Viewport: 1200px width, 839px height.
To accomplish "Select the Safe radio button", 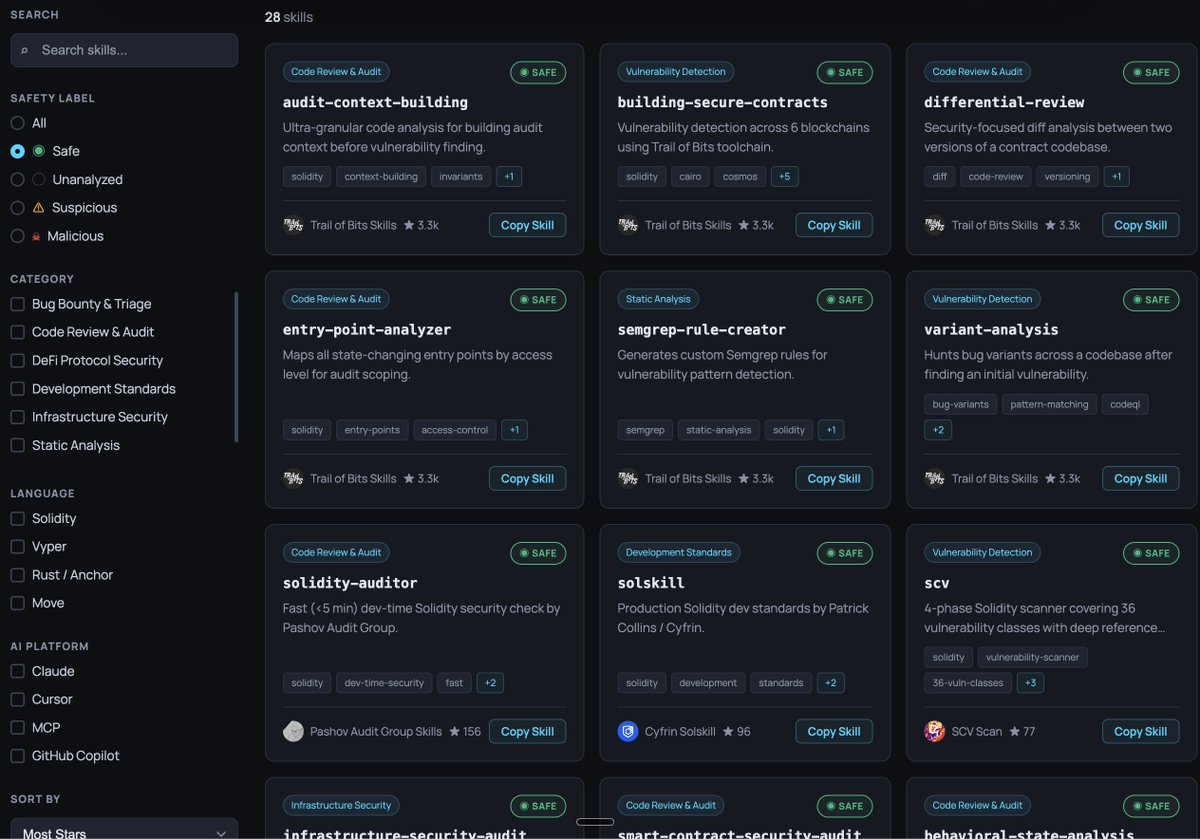I will point(17,151).
